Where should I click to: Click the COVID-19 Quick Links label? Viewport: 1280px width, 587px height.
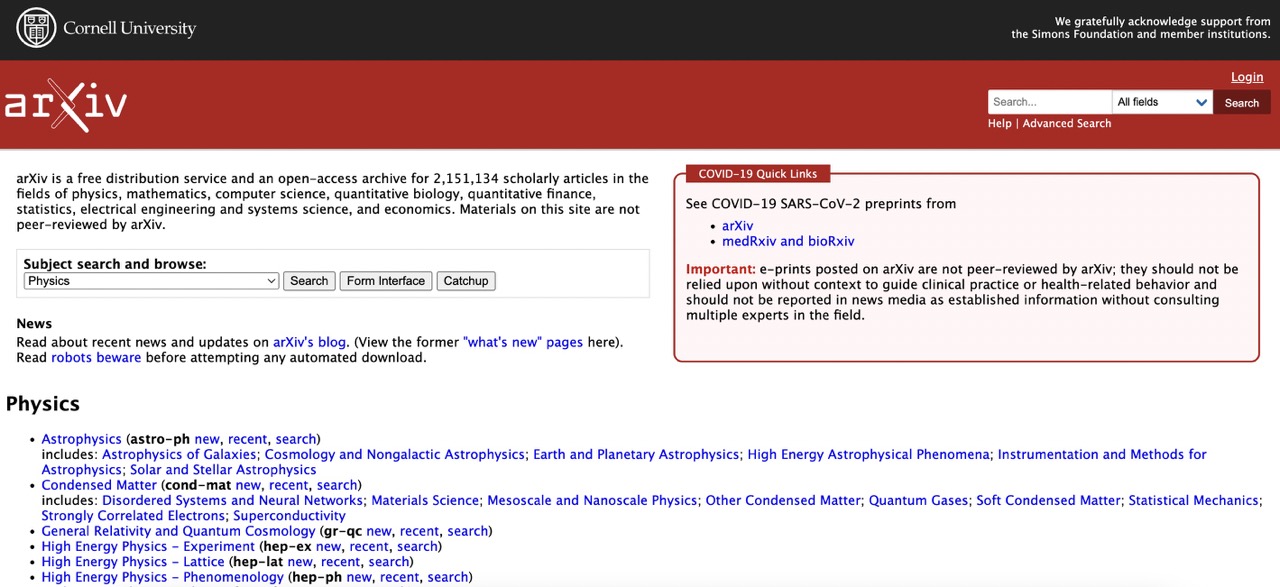tap(757, 174)
